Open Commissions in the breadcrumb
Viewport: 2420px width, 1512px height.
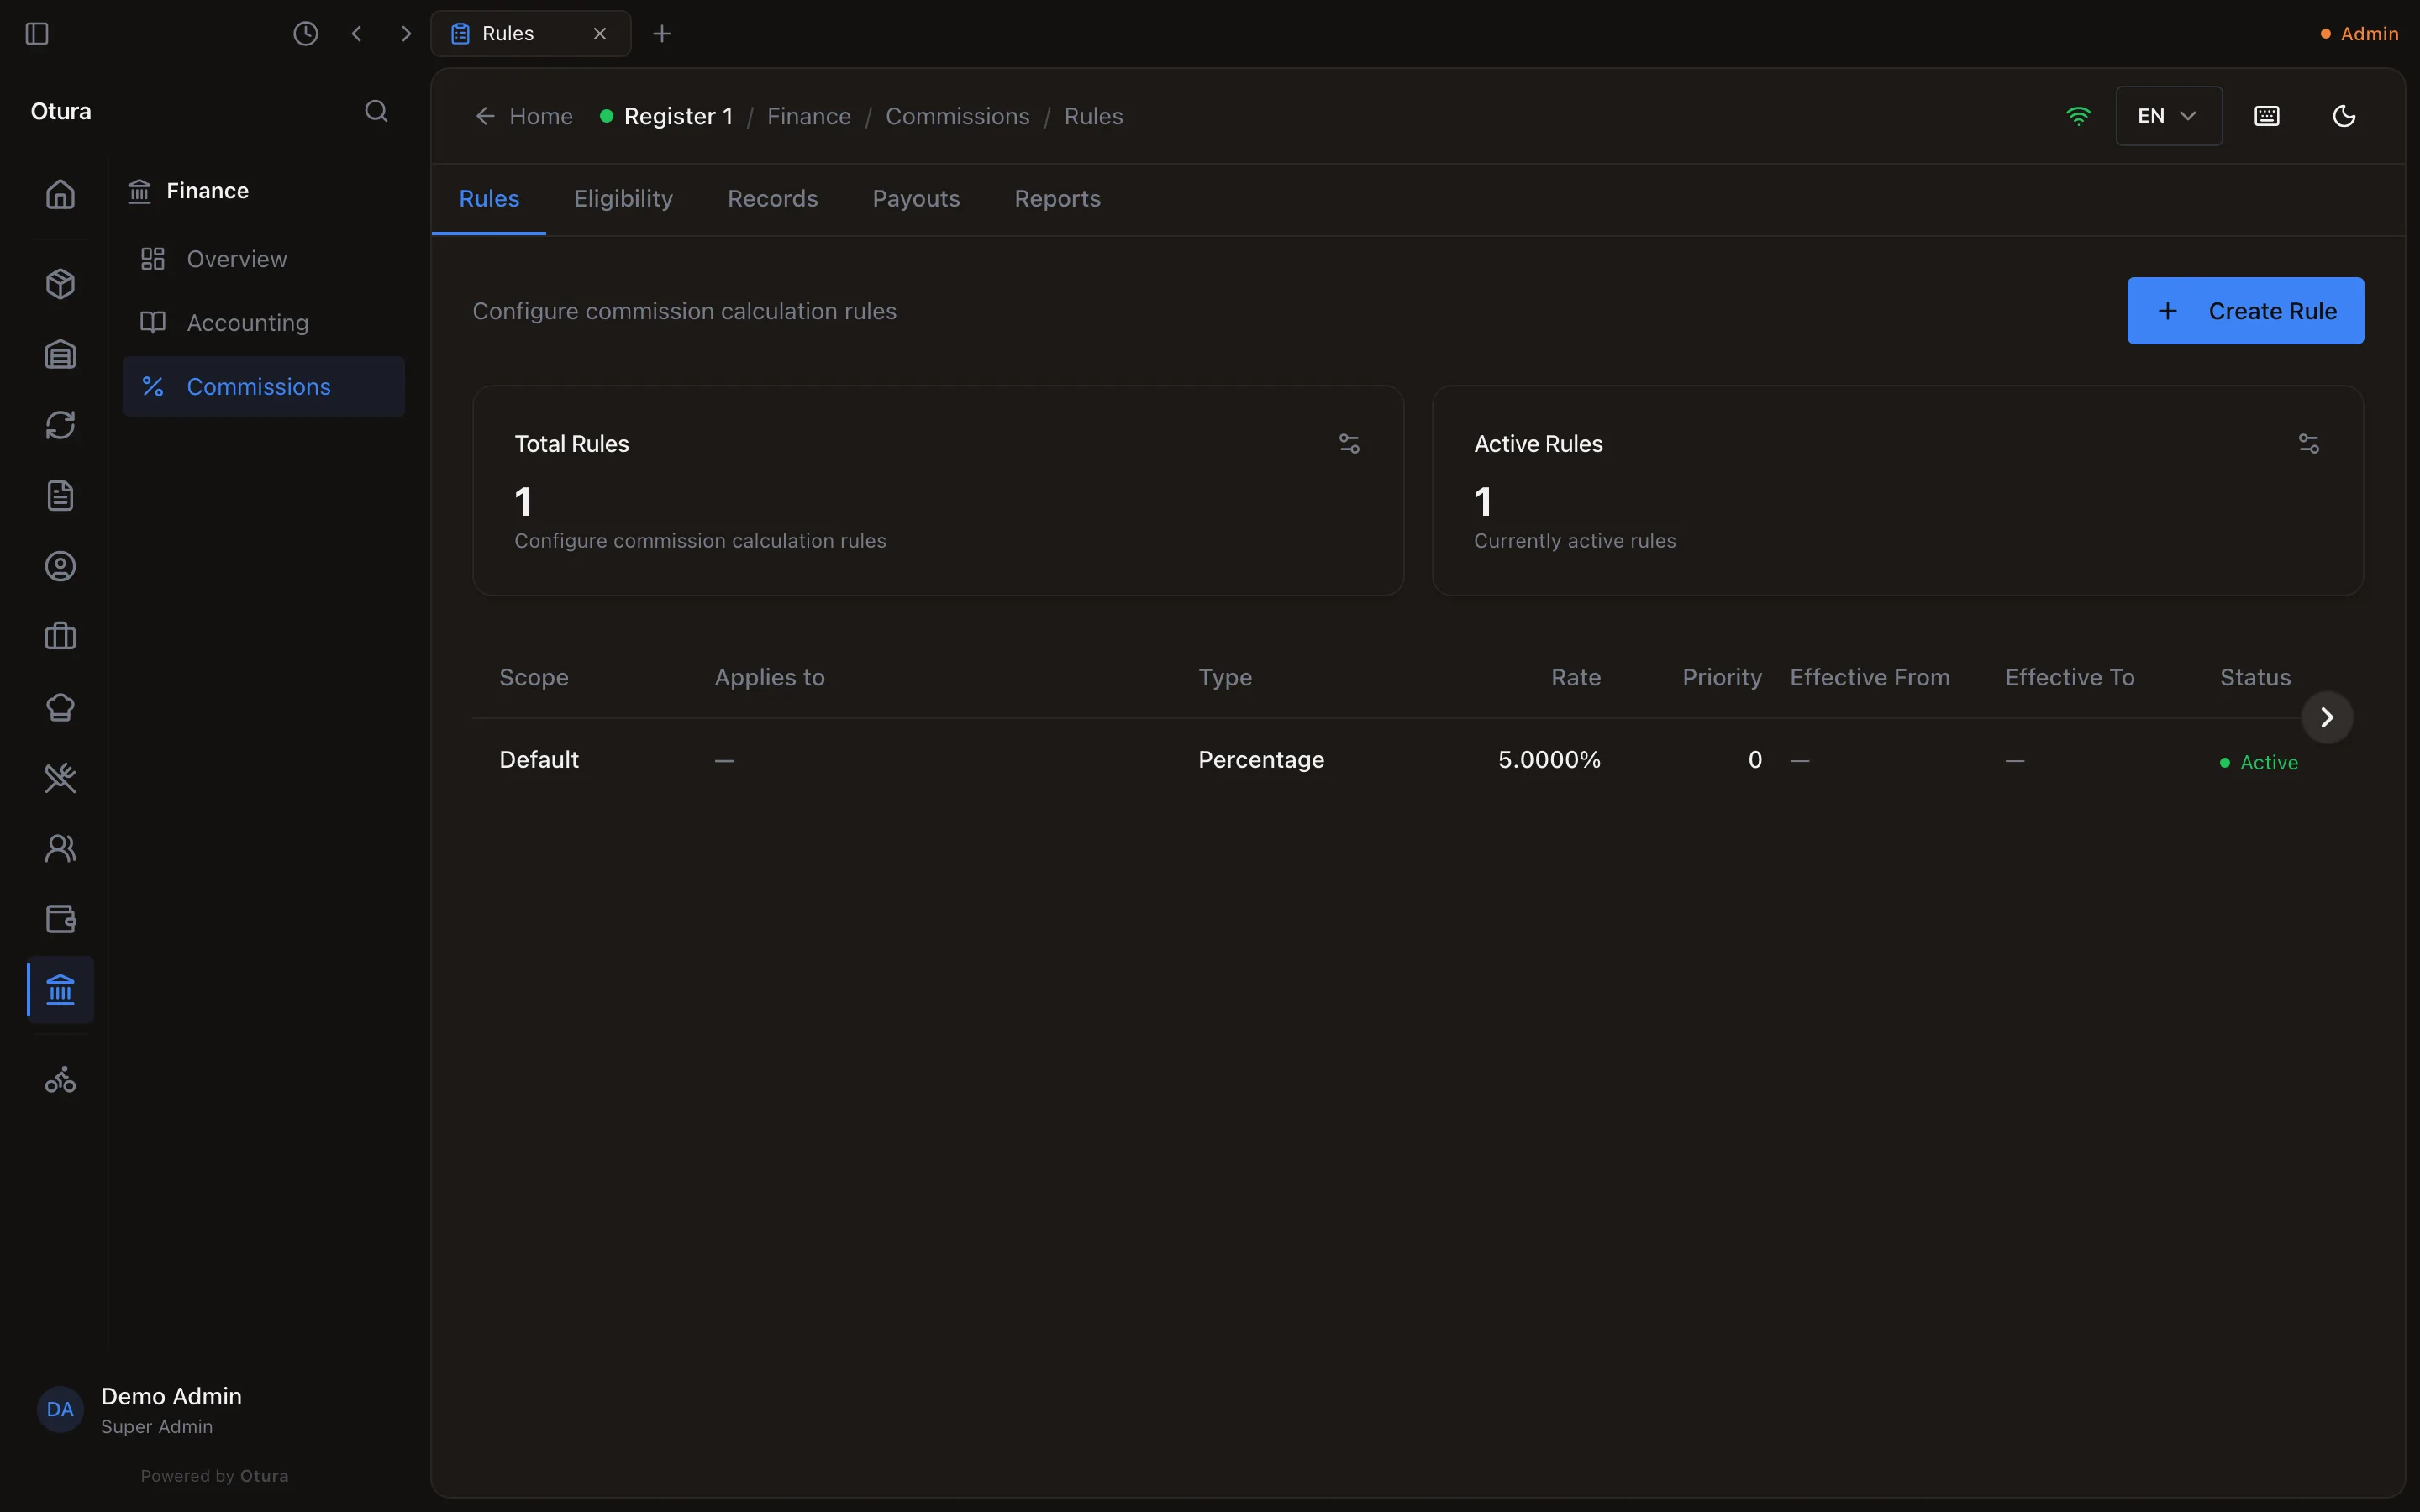(957, 116)
